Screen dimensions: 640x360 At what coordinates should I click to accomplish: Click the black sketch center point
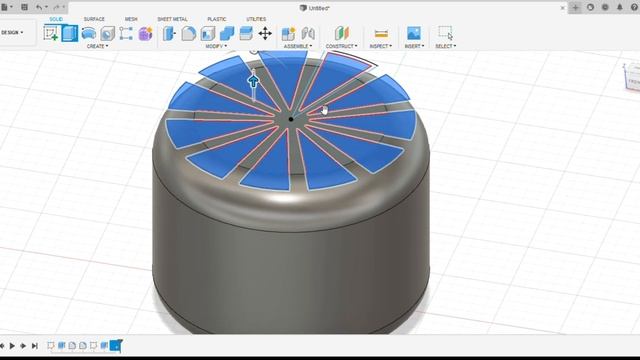[291, 119]
